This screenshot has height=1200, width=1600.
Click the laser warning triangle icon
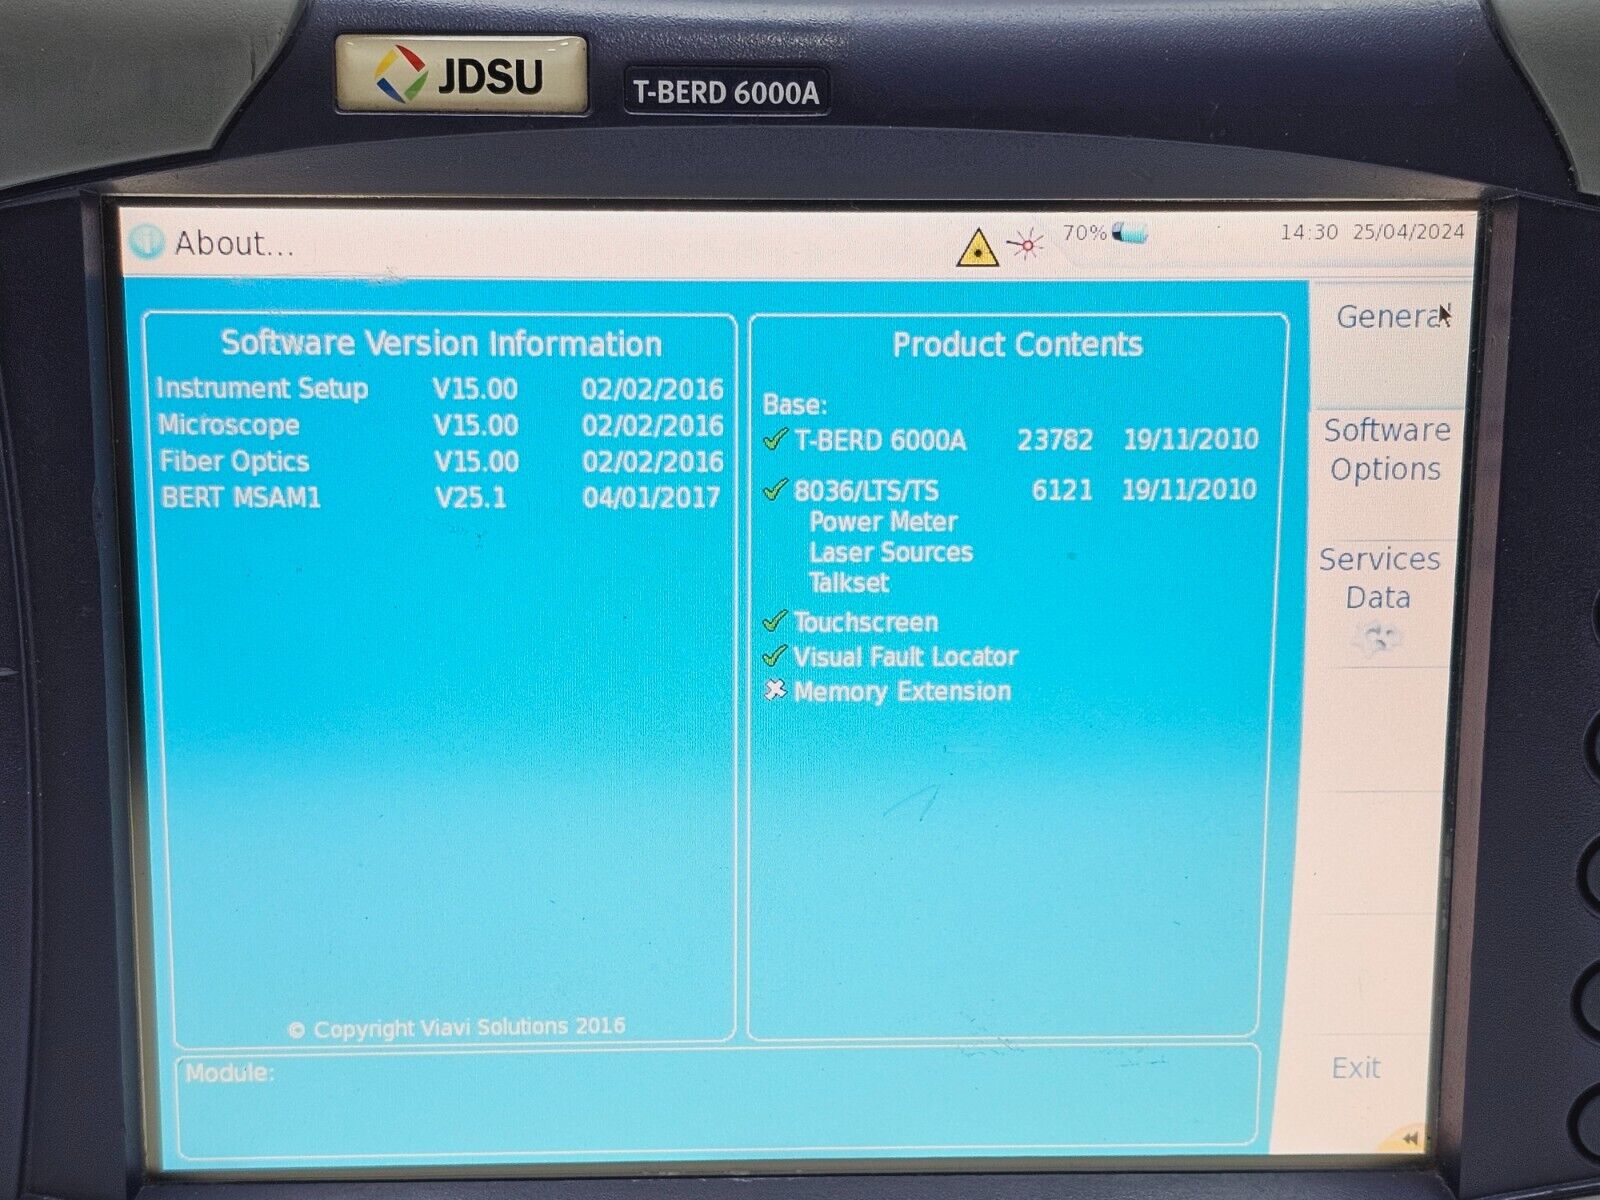click(x=976, y=247)
